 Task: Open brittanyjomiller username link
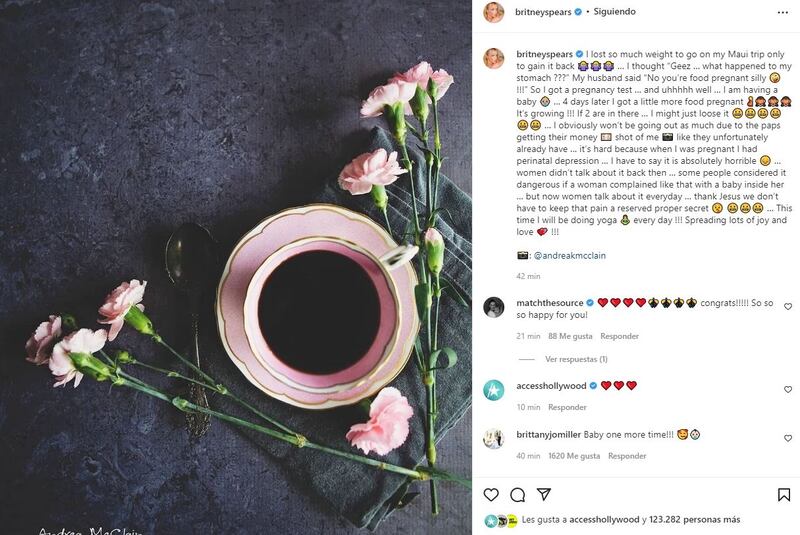click(548, 435)
